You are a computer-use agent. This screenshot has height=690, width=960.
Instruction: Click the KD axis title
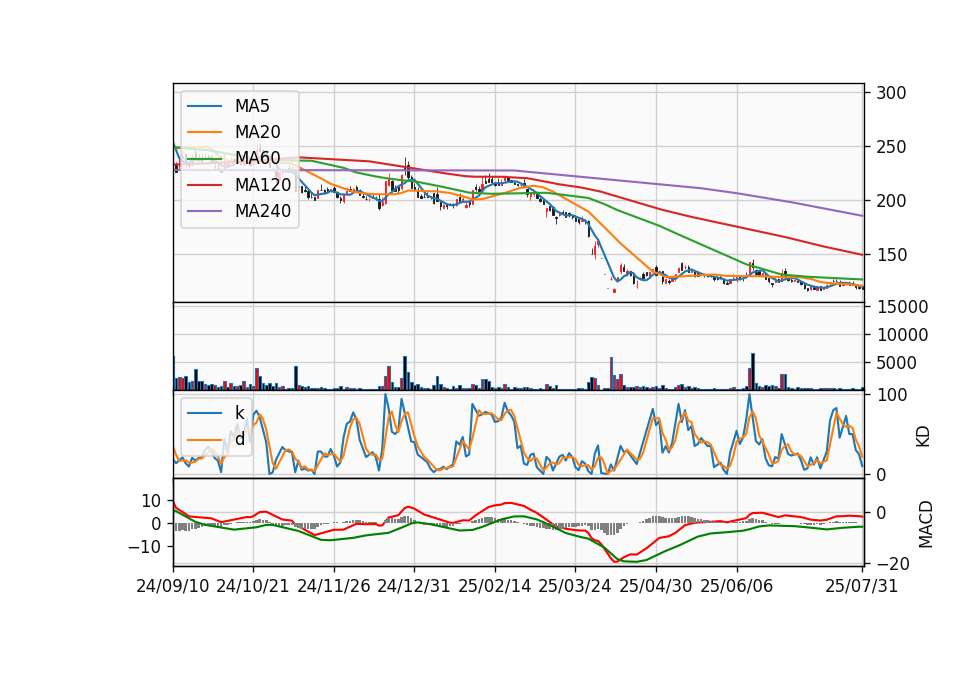(x=923, y=436)
